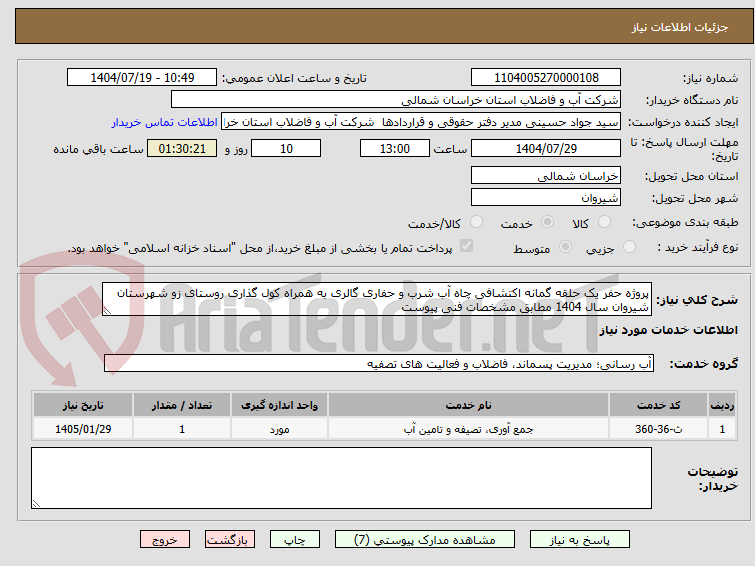755x566 pixels.
Task: Click the نام خدمت column header
Action: (469, 405)
